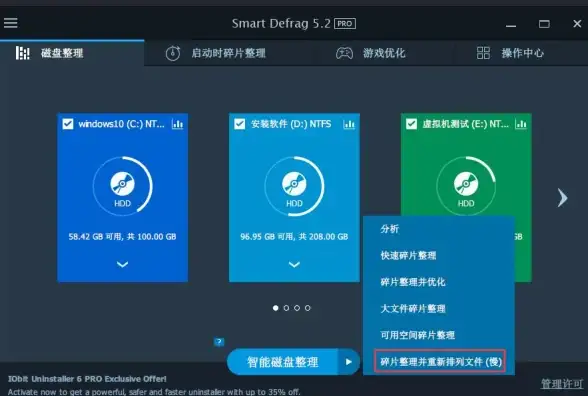Select the second page indicator dot
Viewport: 588px width, 396px height.
286,308
